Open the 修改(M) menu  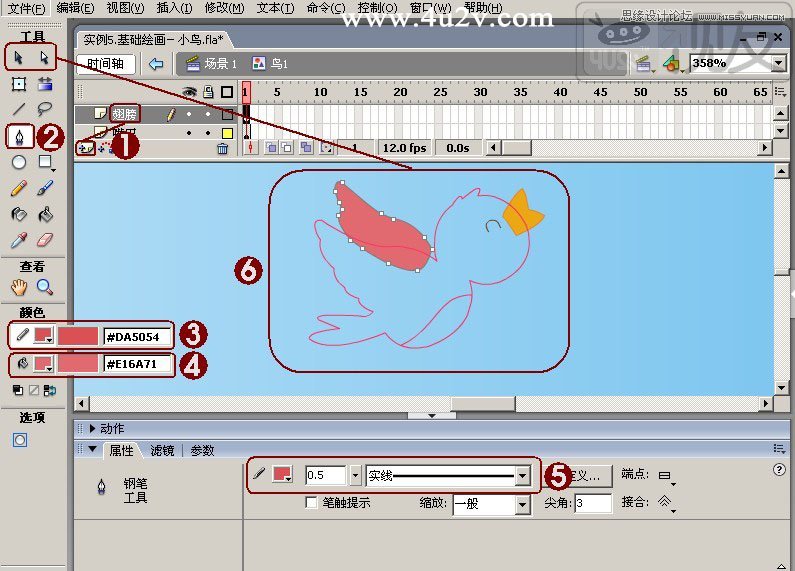coord(224,8)
